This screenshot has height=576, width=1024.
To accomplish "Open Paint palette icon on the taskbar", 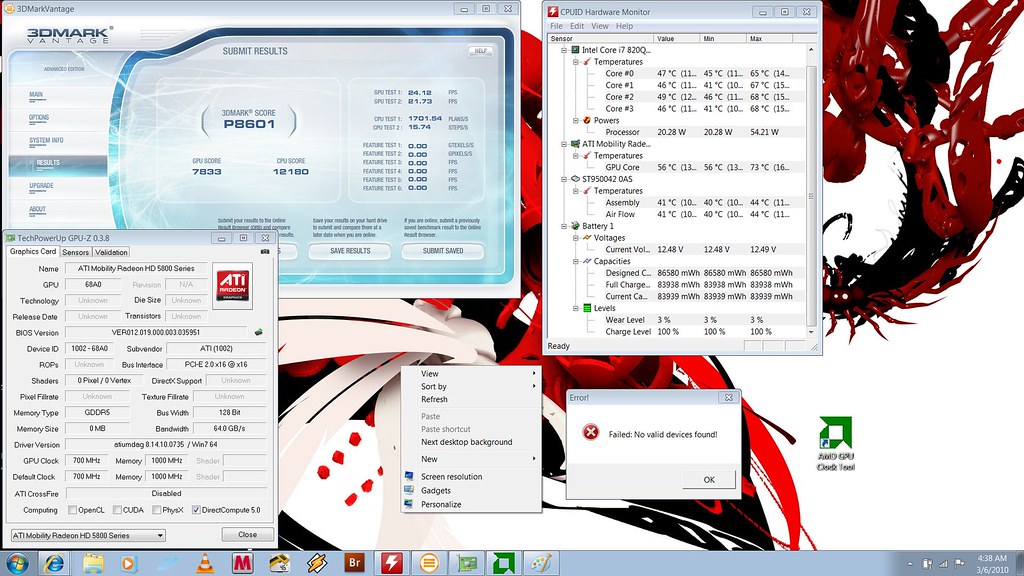I will [x=541, y=562].
